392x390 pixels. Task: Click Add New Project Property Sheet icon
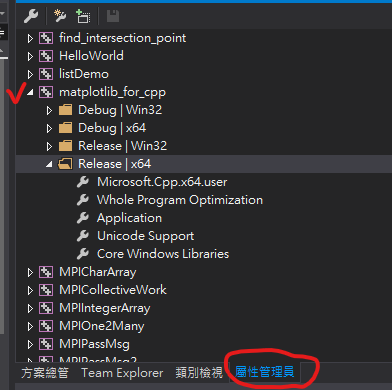click(60, 16)
